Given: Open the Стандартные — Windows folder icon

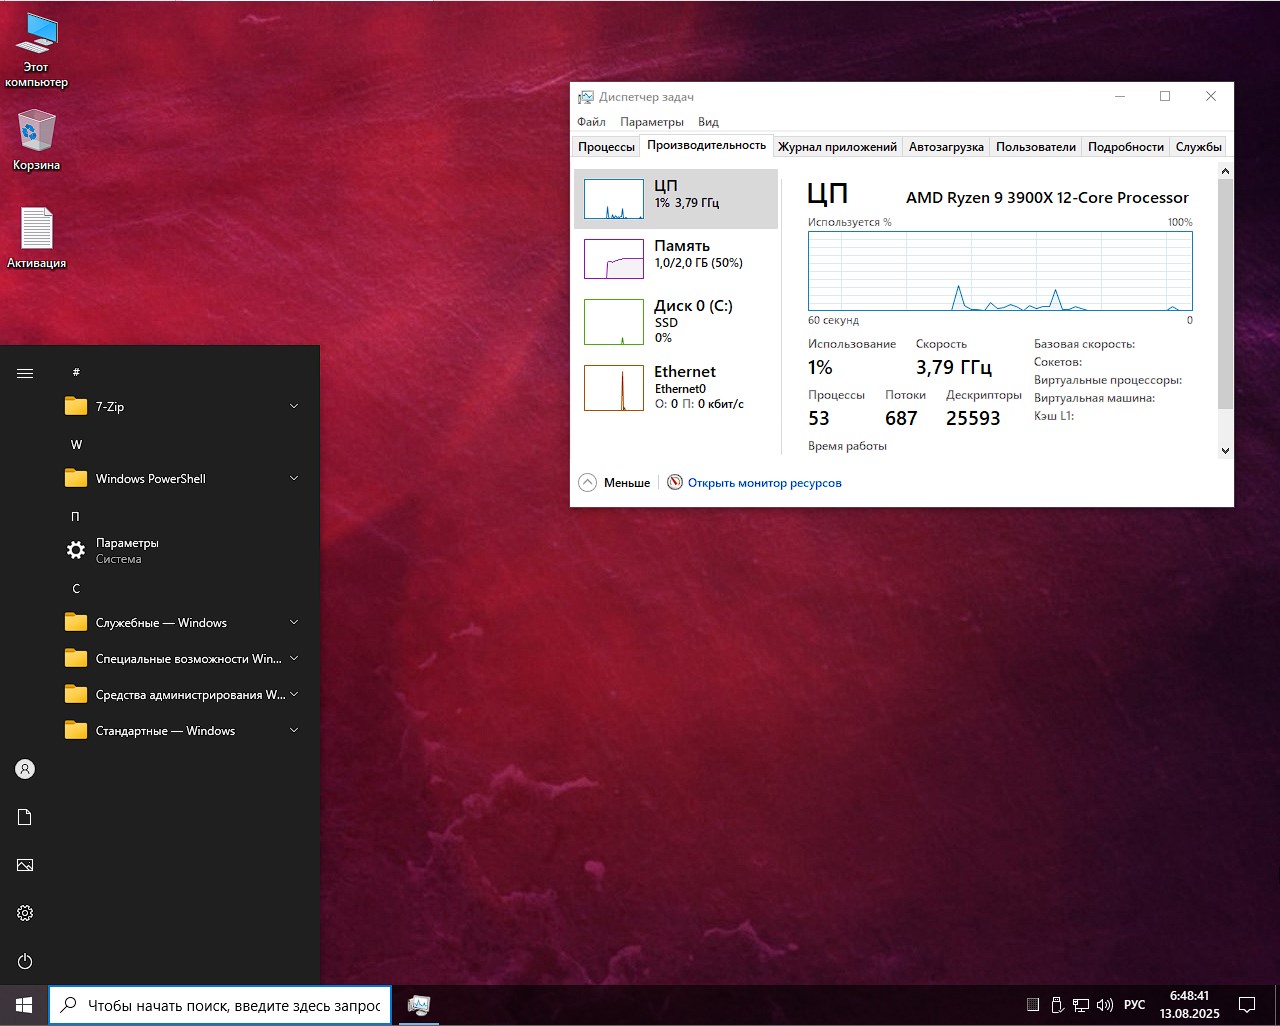Looking at the screenshot, I should coord(76,730).
